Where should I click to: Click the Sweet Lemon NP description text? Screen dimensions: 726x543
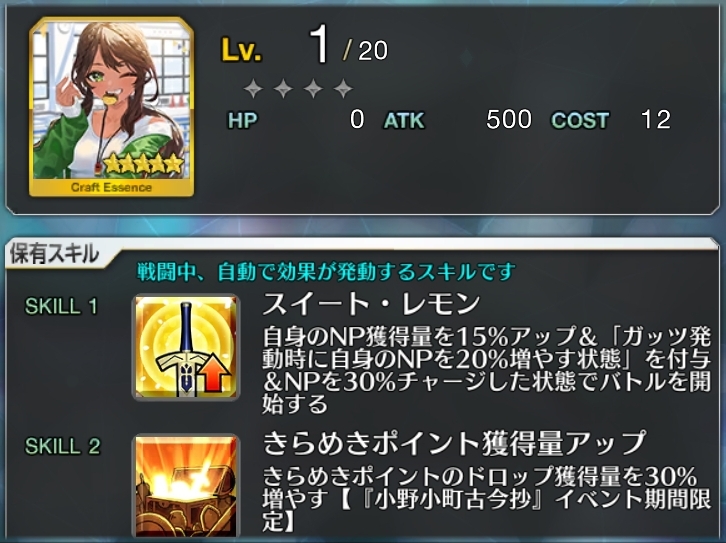tap(486, 370)
